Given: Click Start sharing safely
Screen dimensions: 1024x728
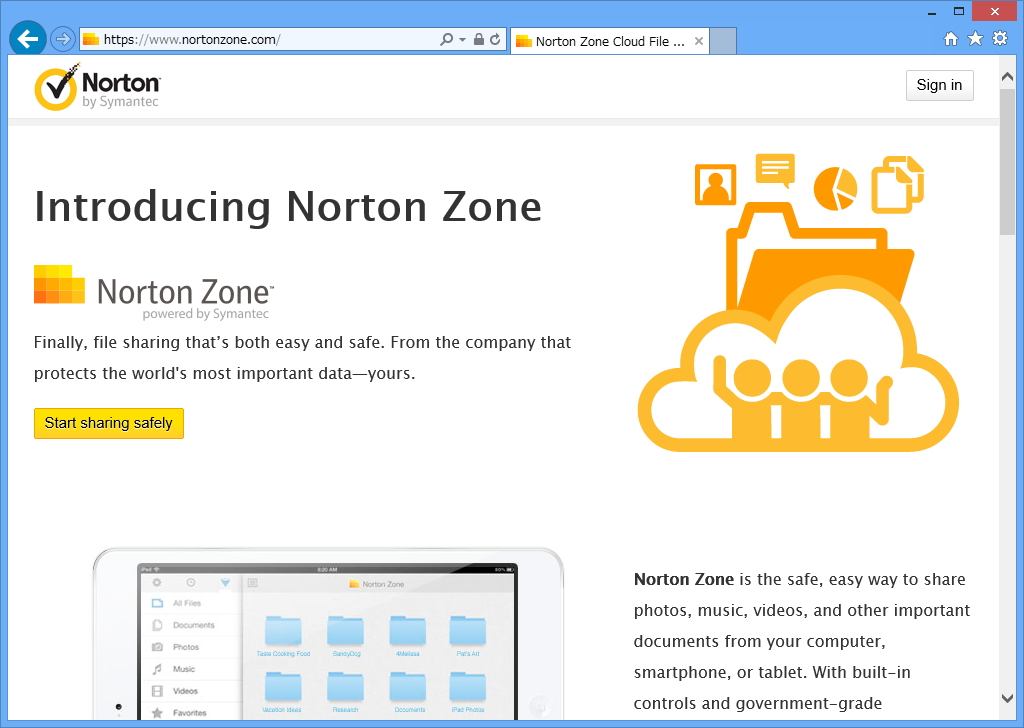Looking at the screenshot, I should click(x=108, y=423).
